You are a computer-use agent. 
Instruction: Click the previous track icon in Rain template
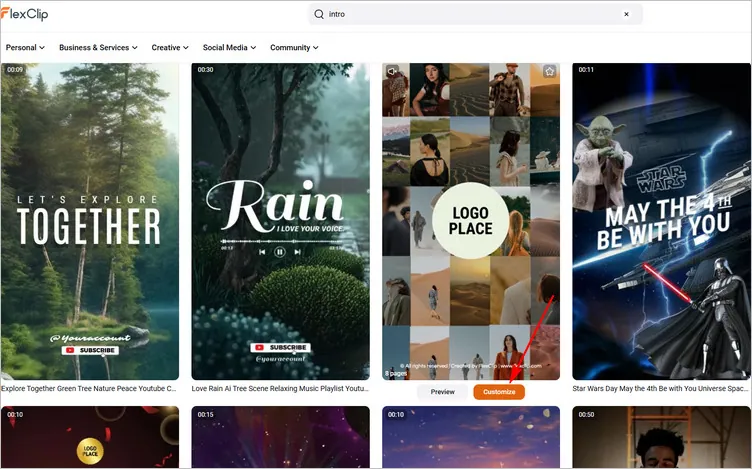coord(262,252)
